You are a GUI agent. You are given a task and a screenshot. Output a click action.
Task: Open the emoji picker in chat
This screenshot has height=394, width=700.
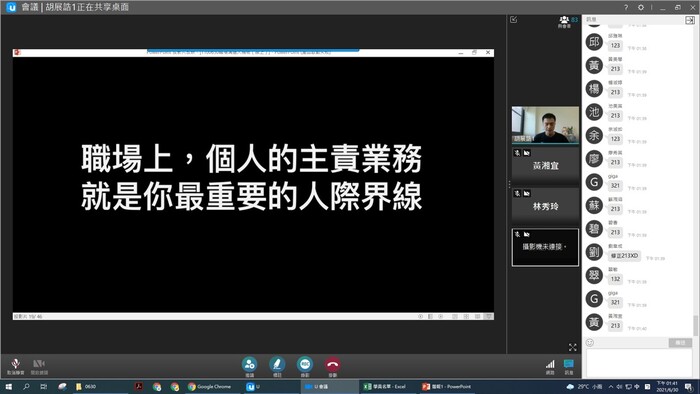[590, 343]
